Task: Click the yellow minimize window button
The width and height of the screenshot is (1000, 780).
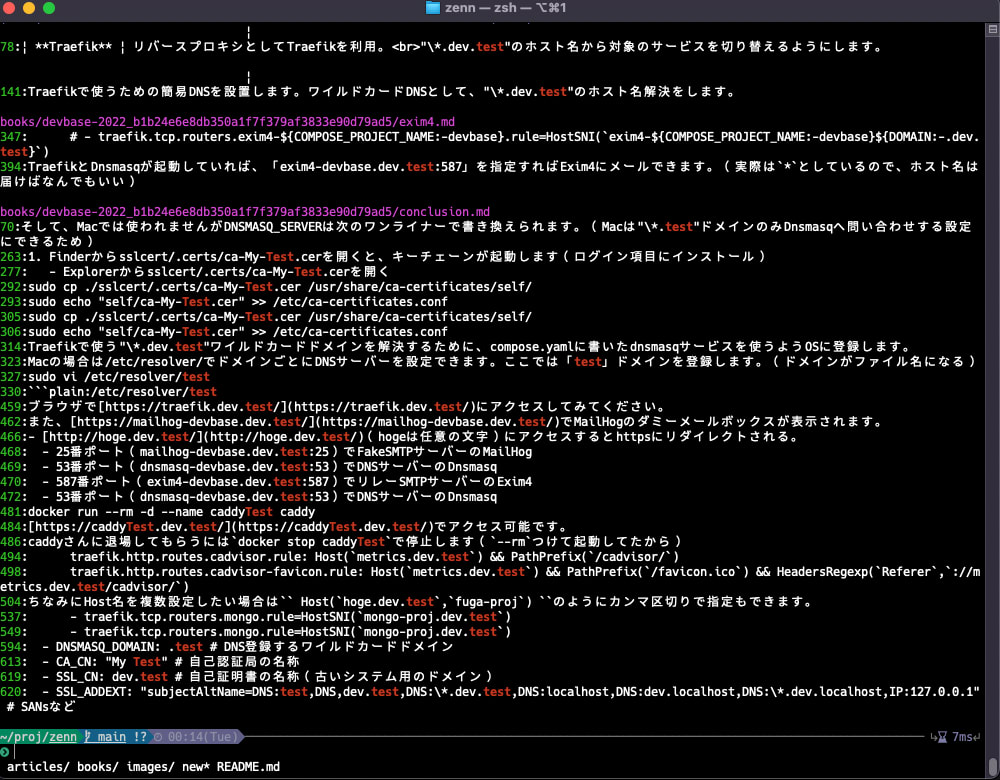Action: pyautogui.click(x=29, y=8)
